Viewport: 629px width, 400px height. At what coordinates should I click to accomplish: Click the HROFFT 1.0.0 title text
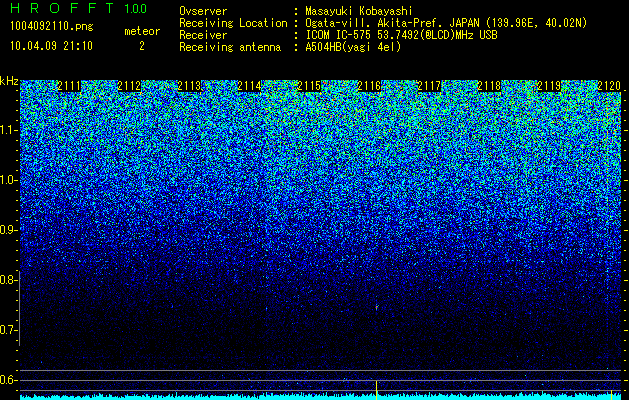(79, 8)
